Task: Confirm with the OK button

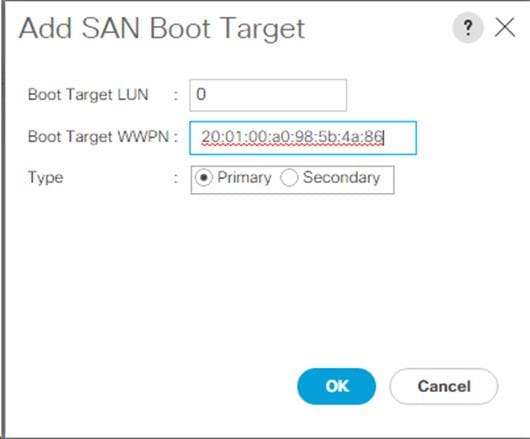Action: 336,386
